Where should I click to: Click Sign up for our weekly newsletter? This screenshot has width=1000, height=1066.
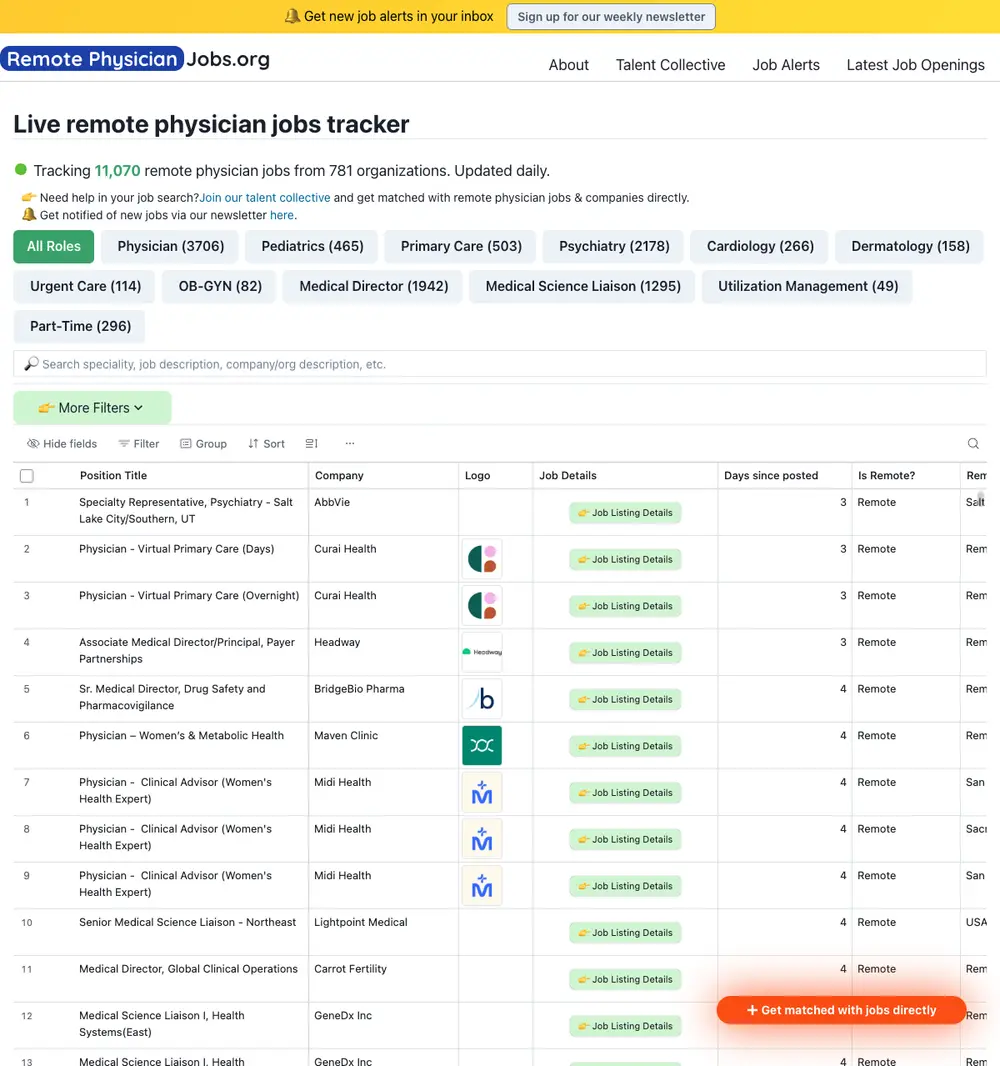pyautogui.click(x=610, y=16)
